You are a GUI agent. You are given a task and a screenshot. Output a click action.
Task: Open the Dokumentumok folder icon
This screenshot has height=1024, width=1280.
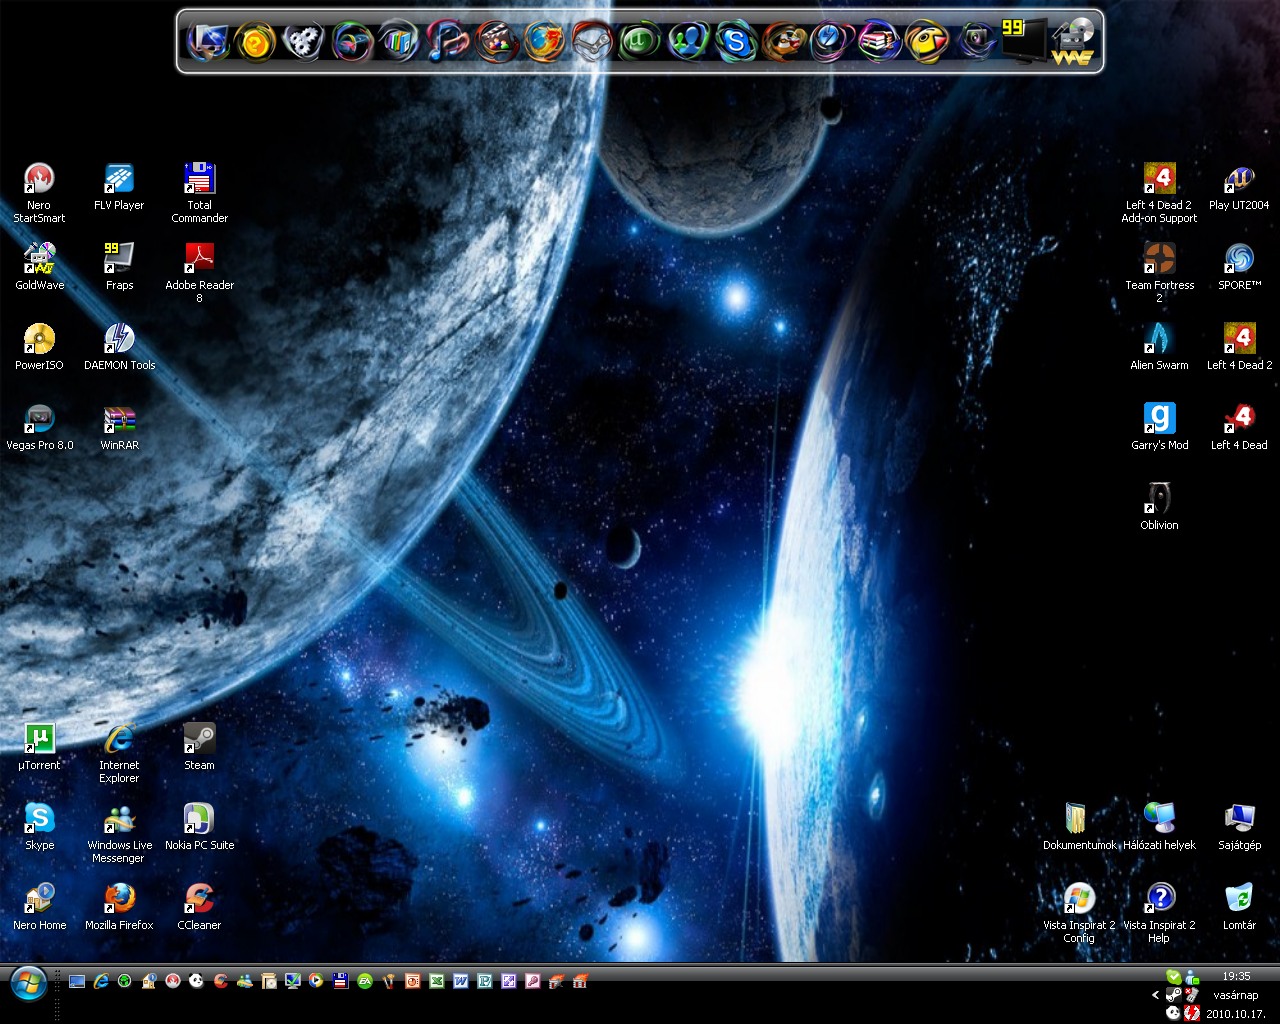(1076, 819)
